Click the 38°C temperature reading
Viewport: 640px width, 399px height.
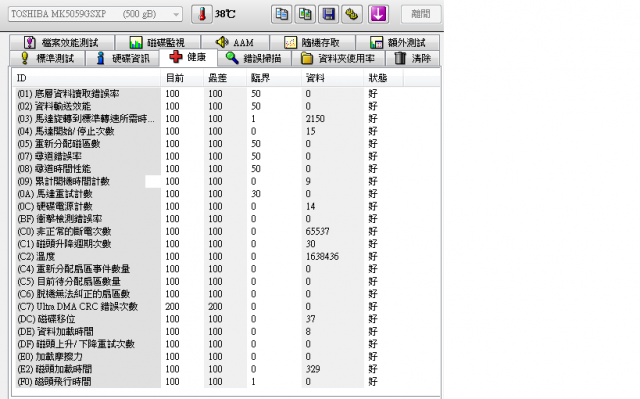225,14
